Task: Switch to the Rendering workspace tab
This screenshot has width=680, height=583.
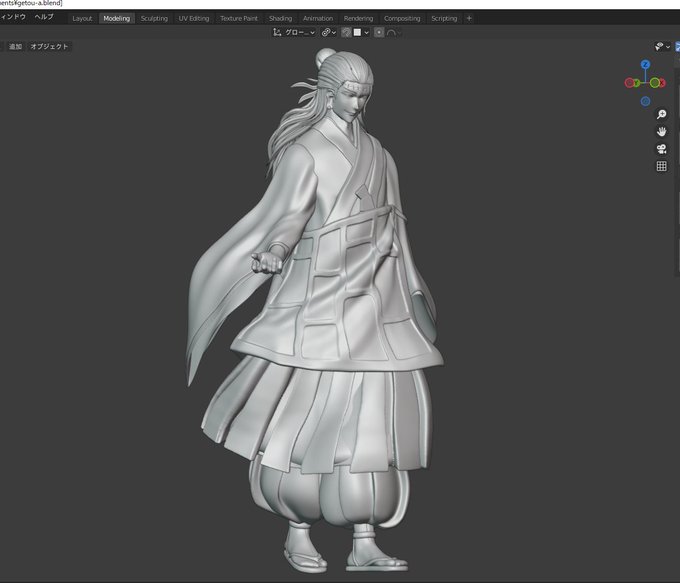Action: [358, 18]
